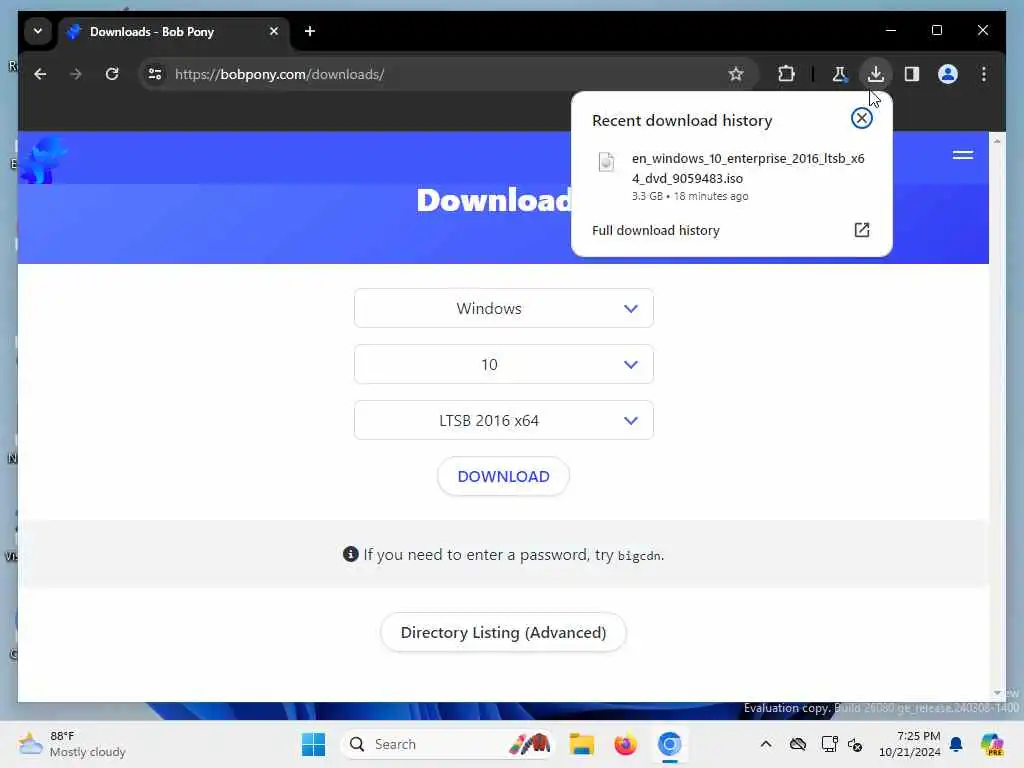Close the Recent download history popup

[861, 118]
